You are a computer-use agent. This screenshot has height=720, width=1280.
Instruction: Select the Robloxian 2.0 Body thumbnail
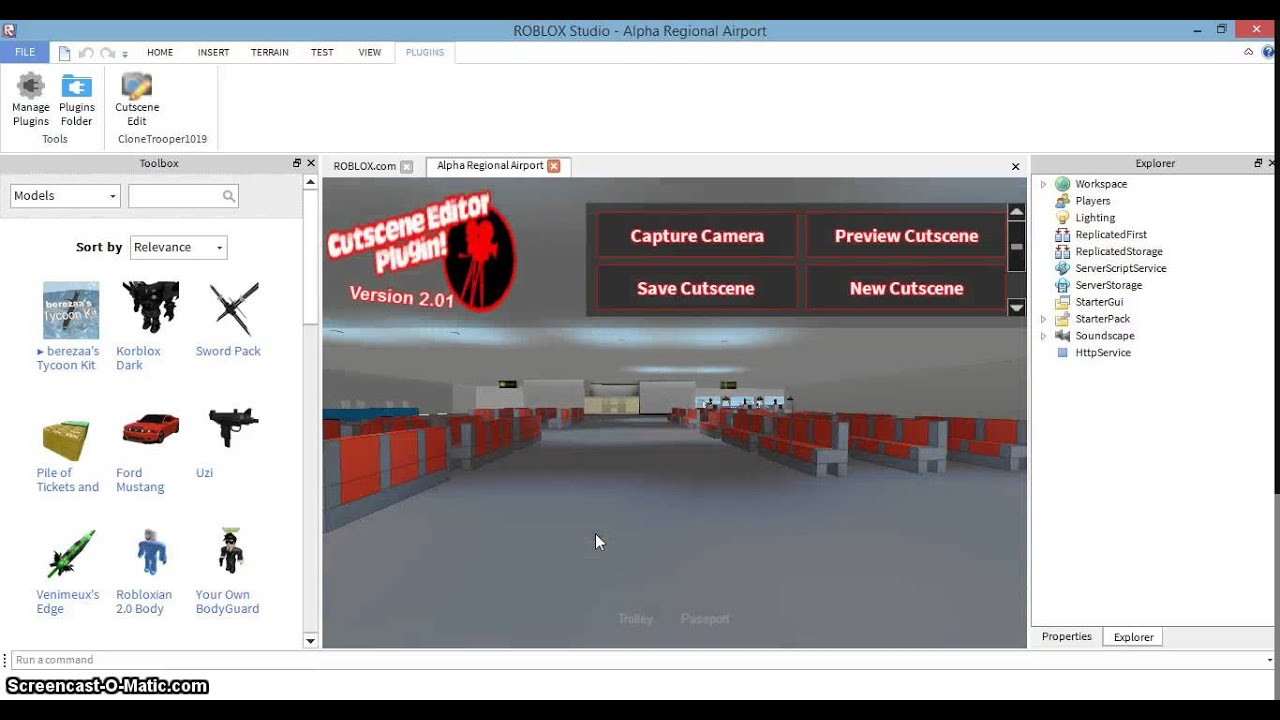click(x=151, y=552)
